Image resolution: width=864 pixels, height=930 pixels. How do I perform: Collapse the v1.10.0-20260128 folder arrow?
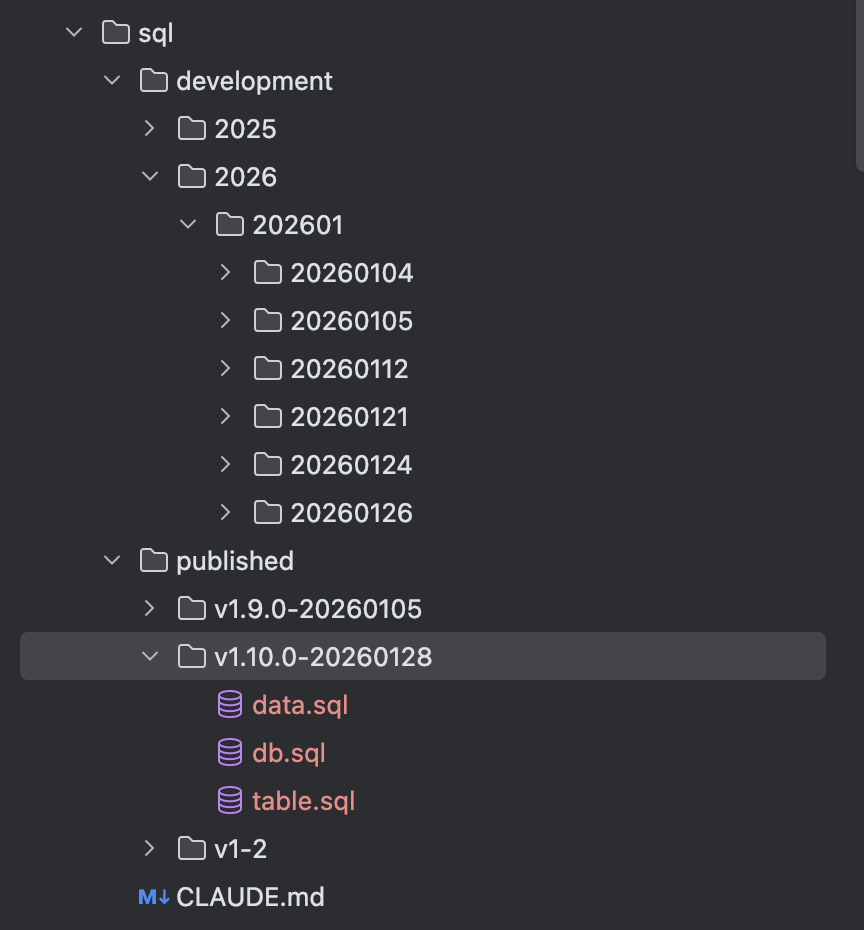150,657
